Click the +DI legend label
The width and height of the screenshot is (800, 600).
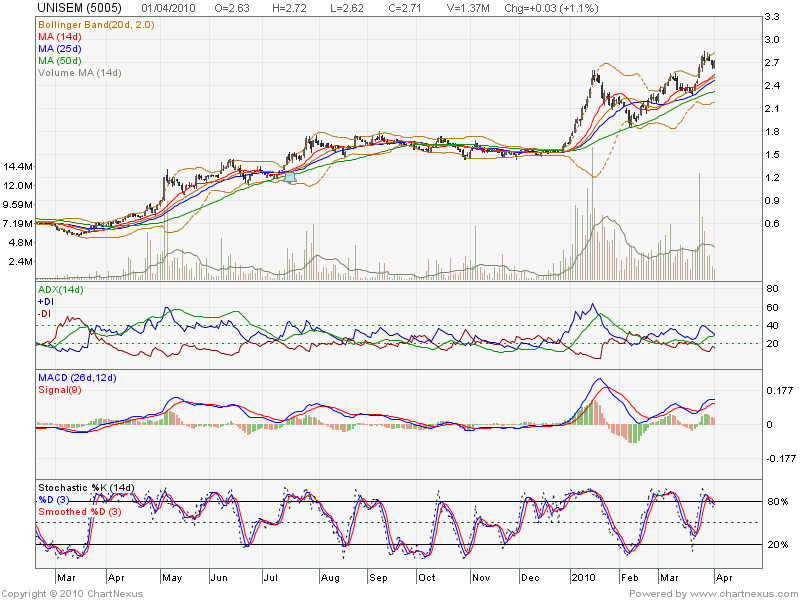point(46,302)
